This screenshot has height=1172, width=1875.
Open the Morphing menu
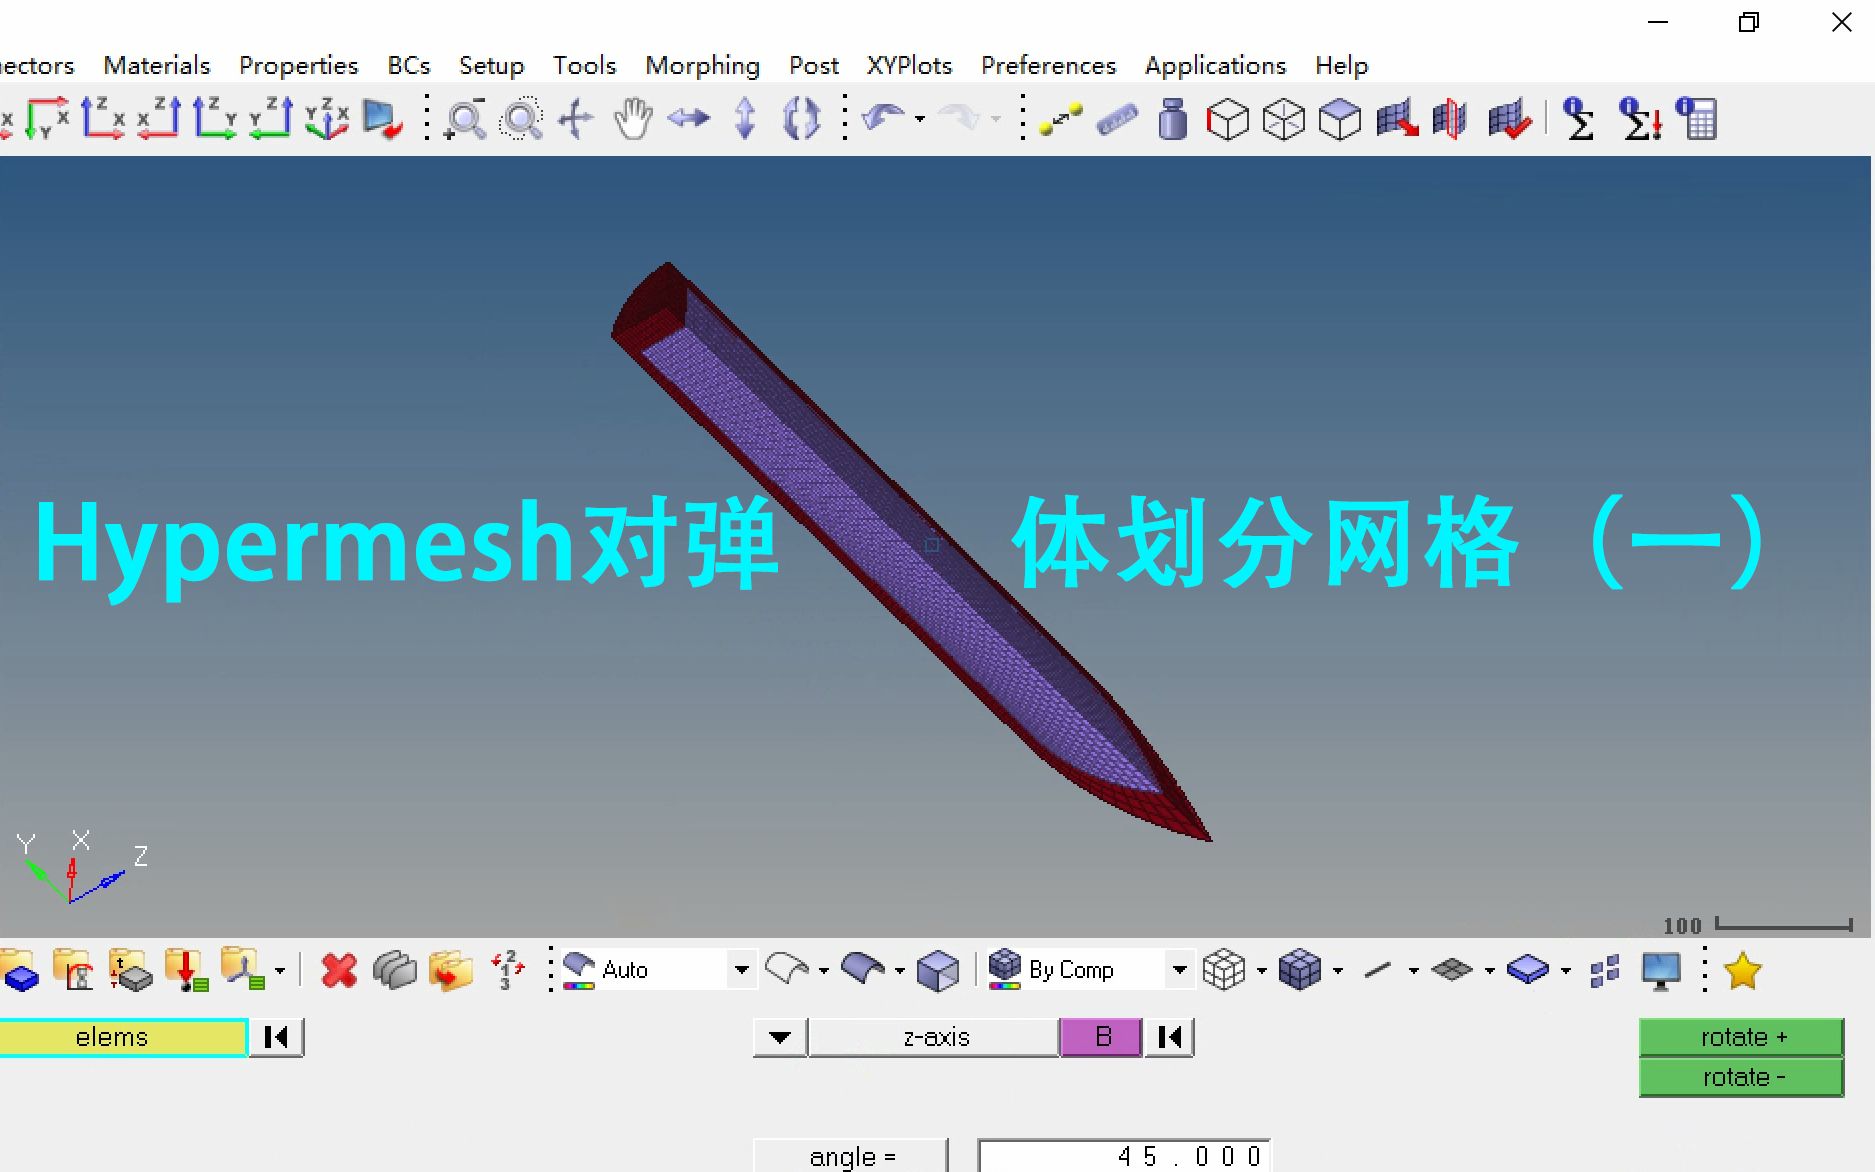(701, 64)
